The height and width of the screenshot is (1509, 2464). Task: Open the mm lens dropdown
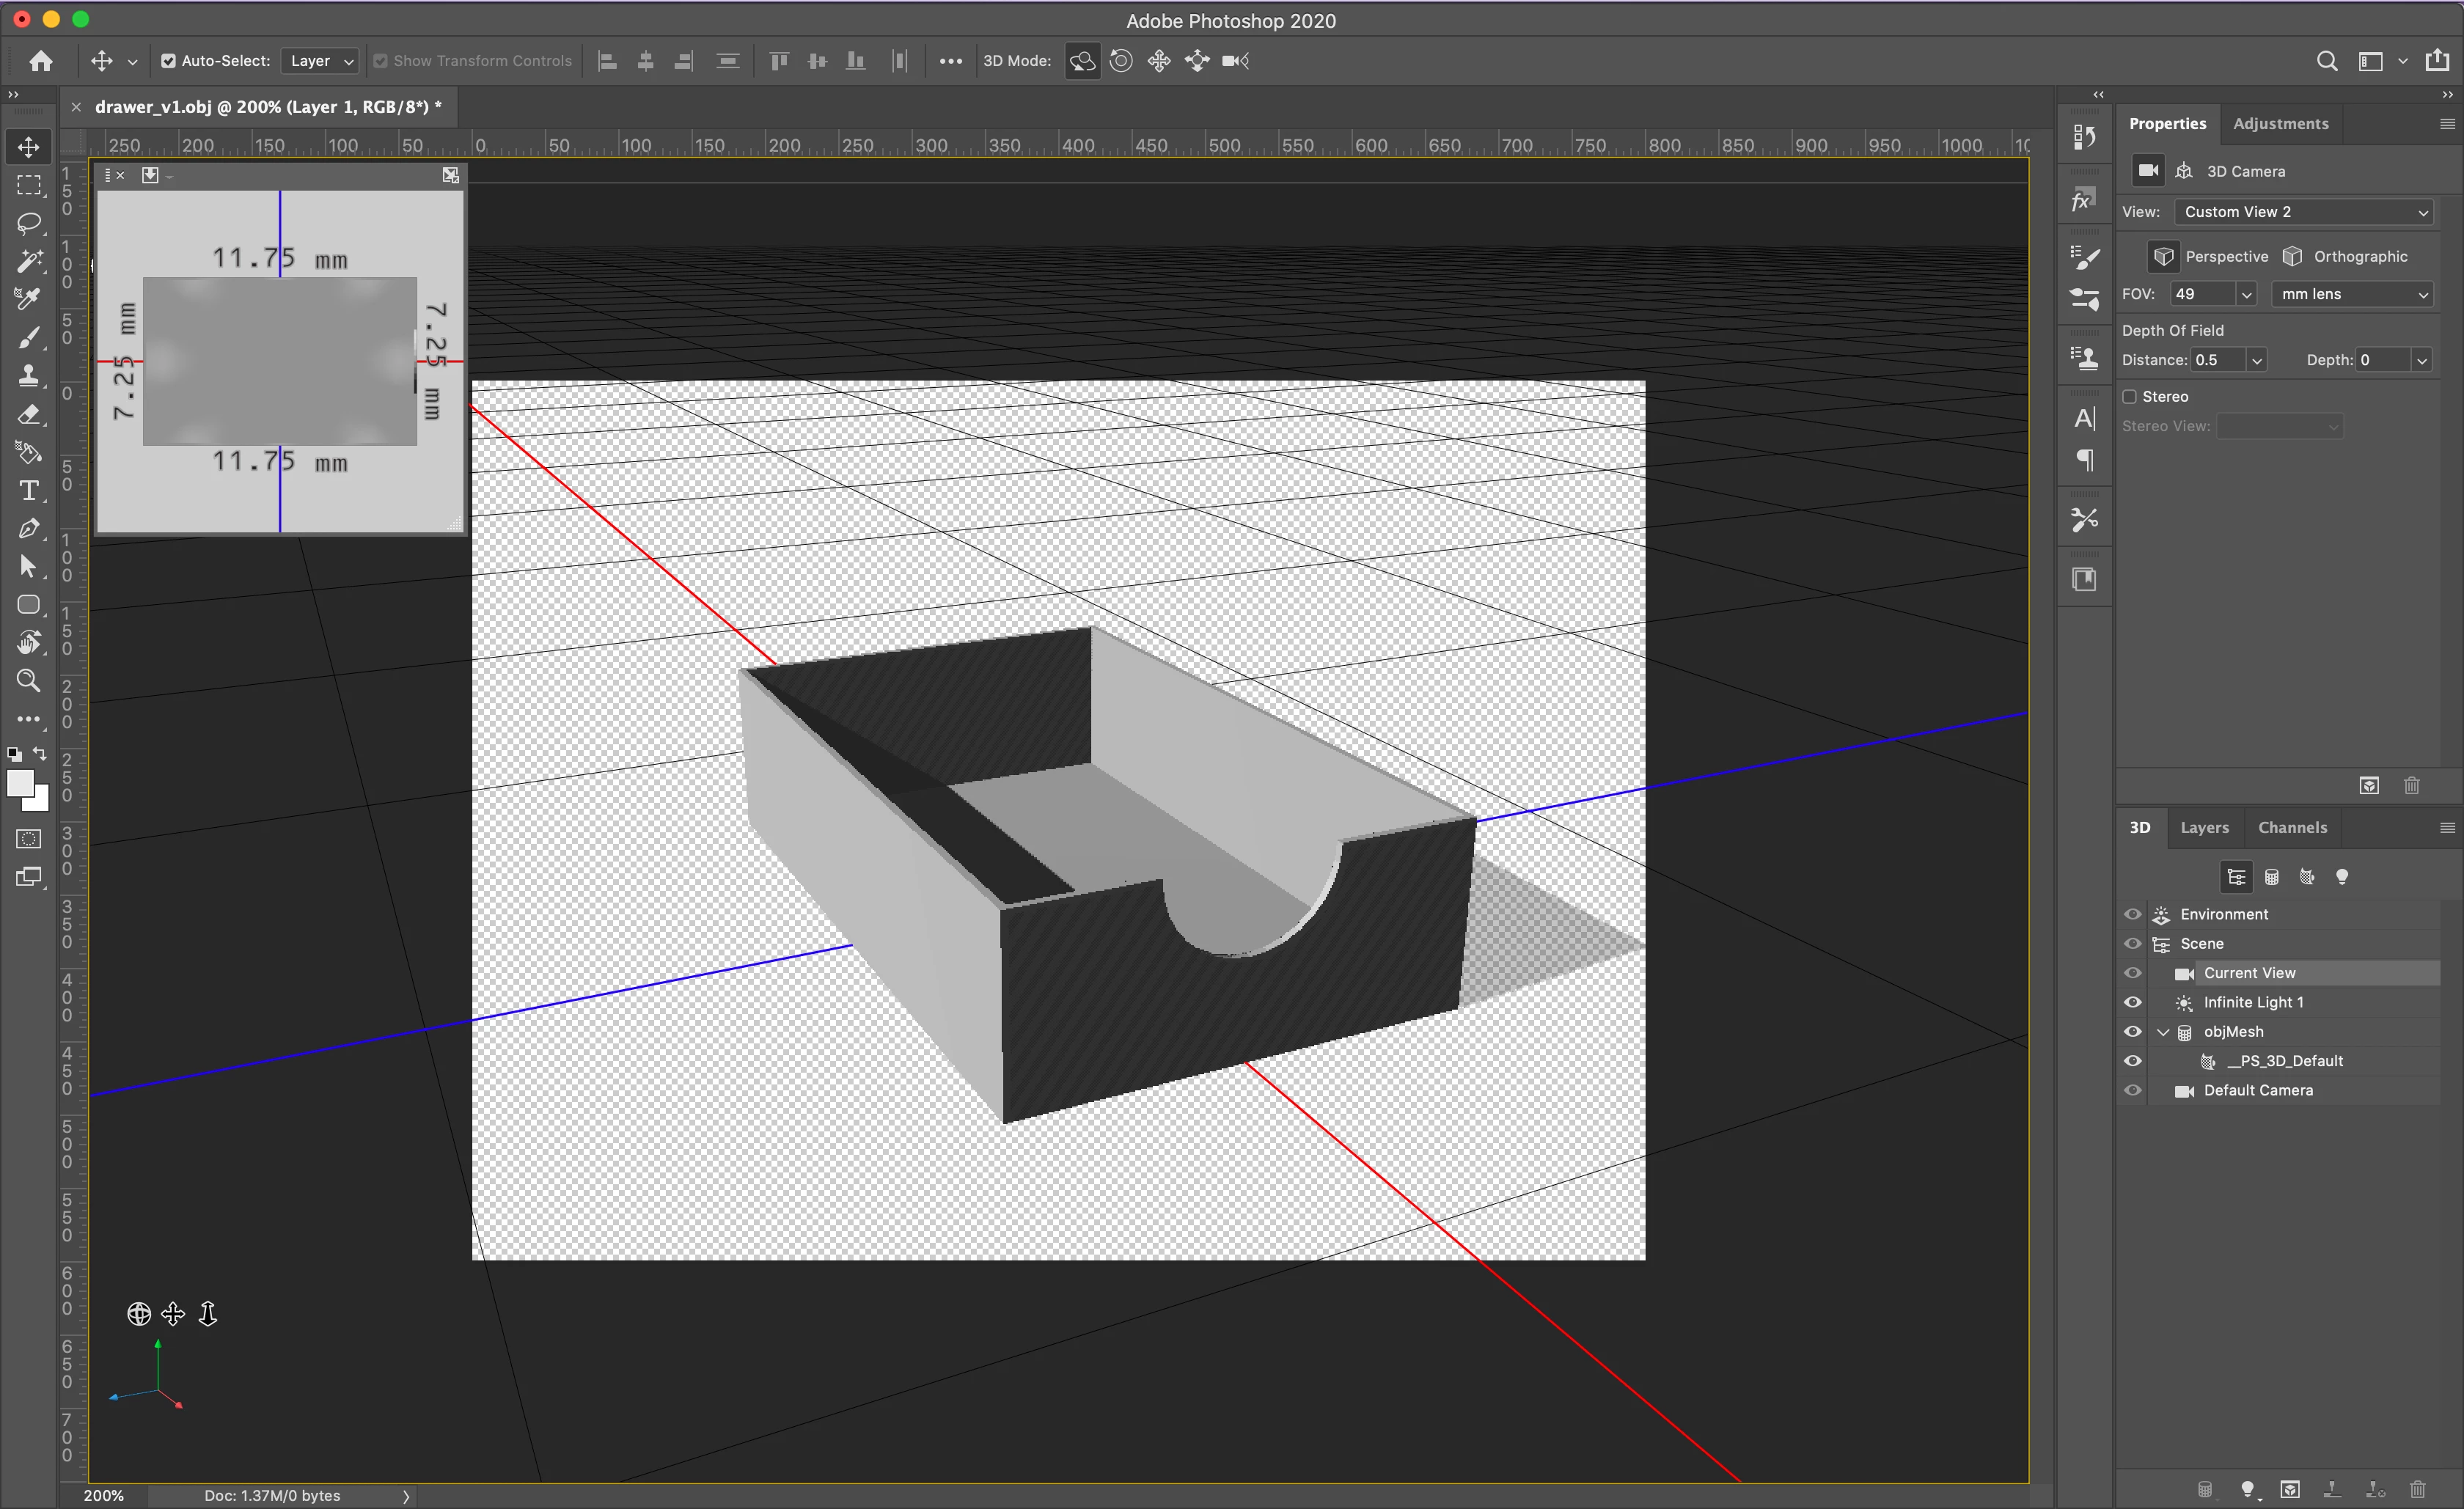tap(2352, 294)
